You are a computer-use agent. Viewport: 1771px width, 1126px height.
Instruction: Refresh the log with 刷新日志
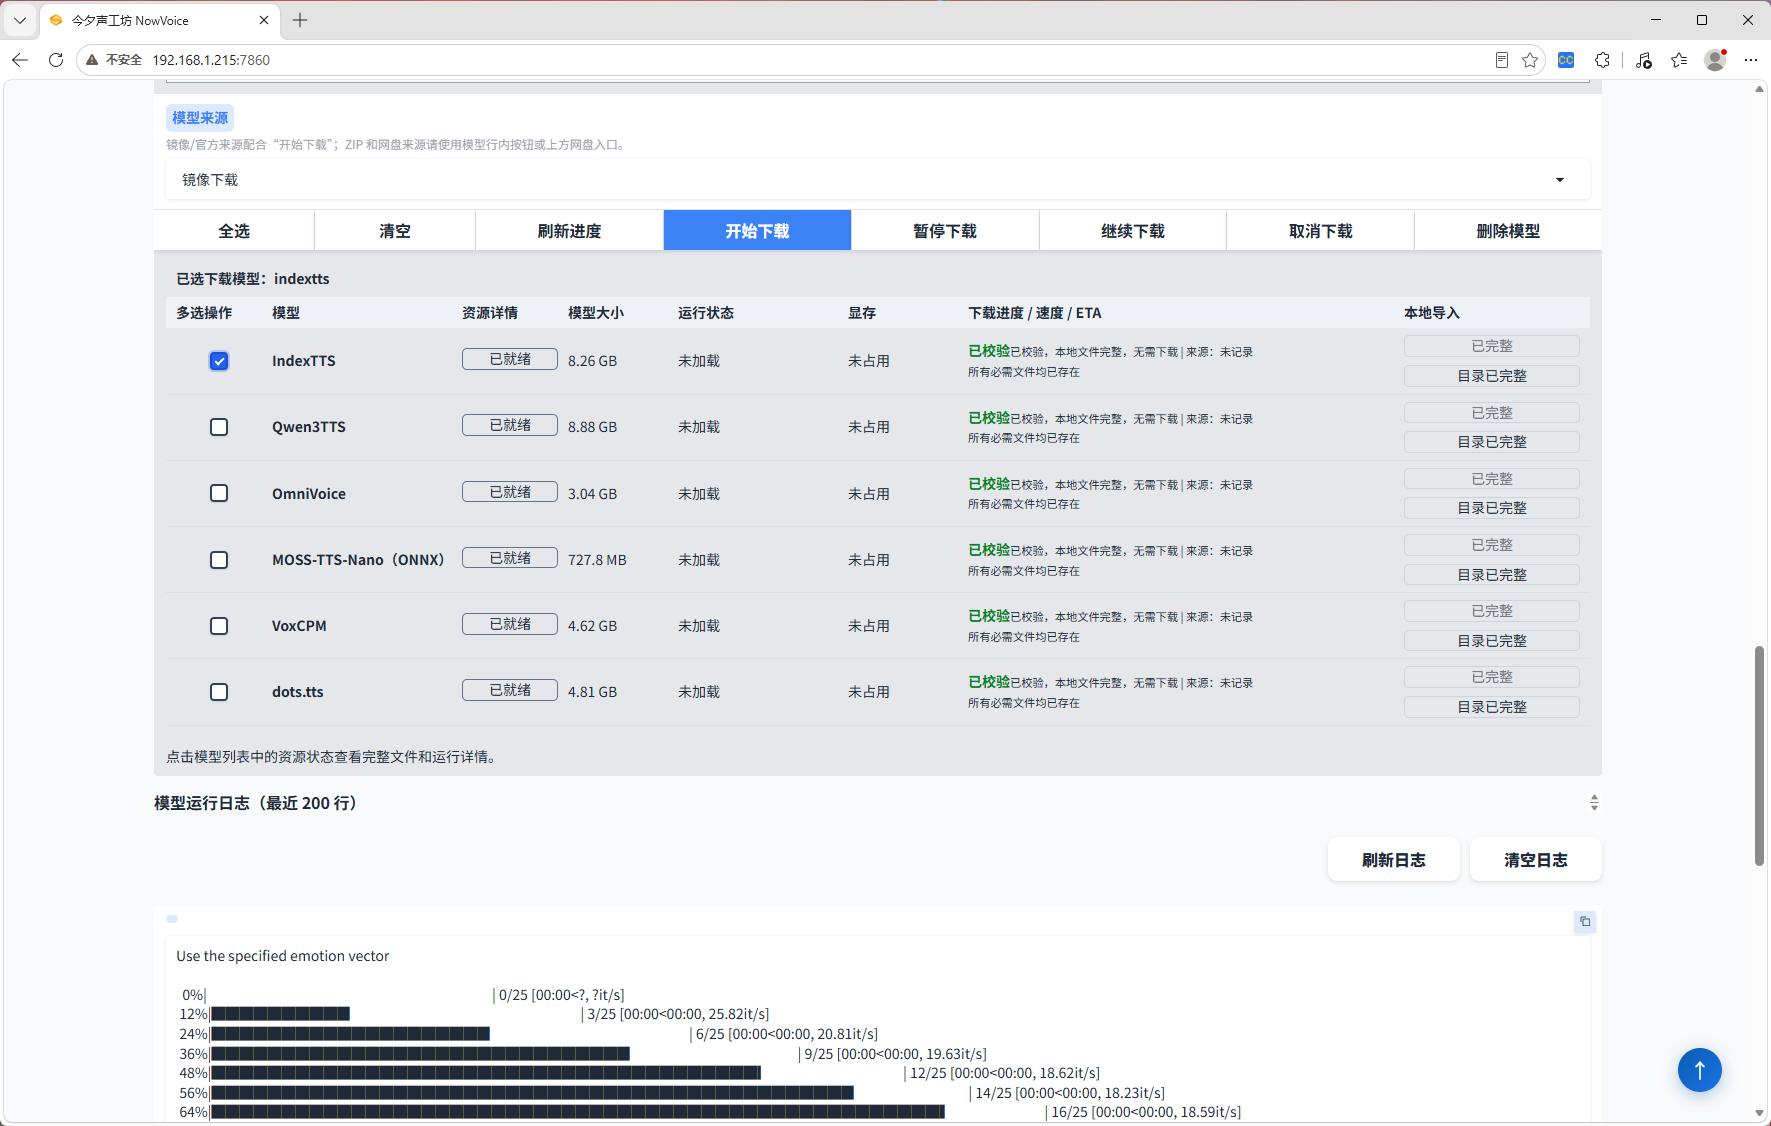coord(1394,860)
